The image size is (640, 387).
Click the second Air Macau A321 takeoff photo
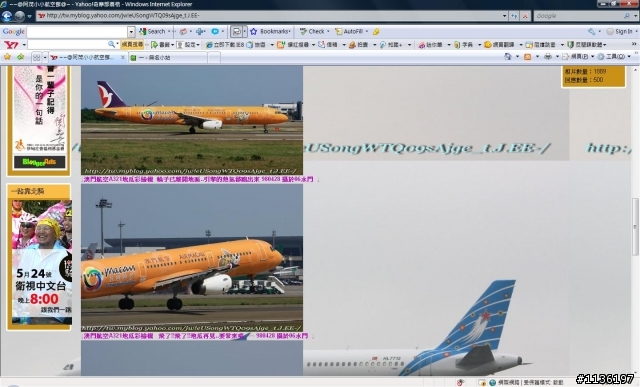click(x=192, y=258)
